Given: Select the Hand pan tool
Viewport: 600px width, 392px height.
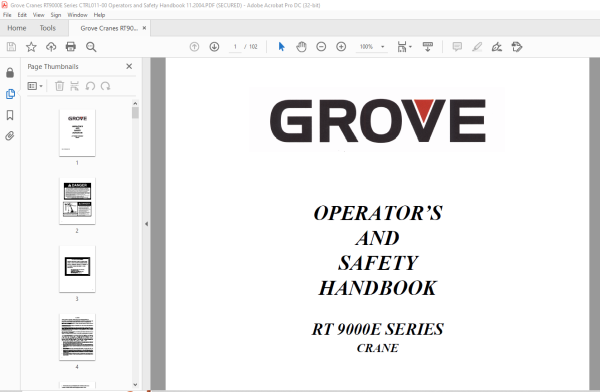Looking at the screenshot, I should click(x=302, y=47).
